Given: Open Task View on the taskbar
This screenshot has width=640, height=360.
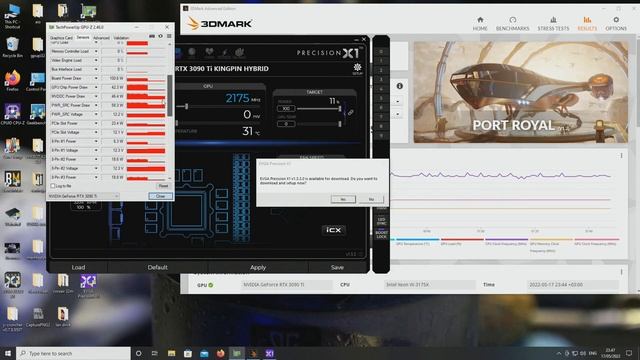Looking at the screenshot, I should pyautogui.click(x=155, y=353).
